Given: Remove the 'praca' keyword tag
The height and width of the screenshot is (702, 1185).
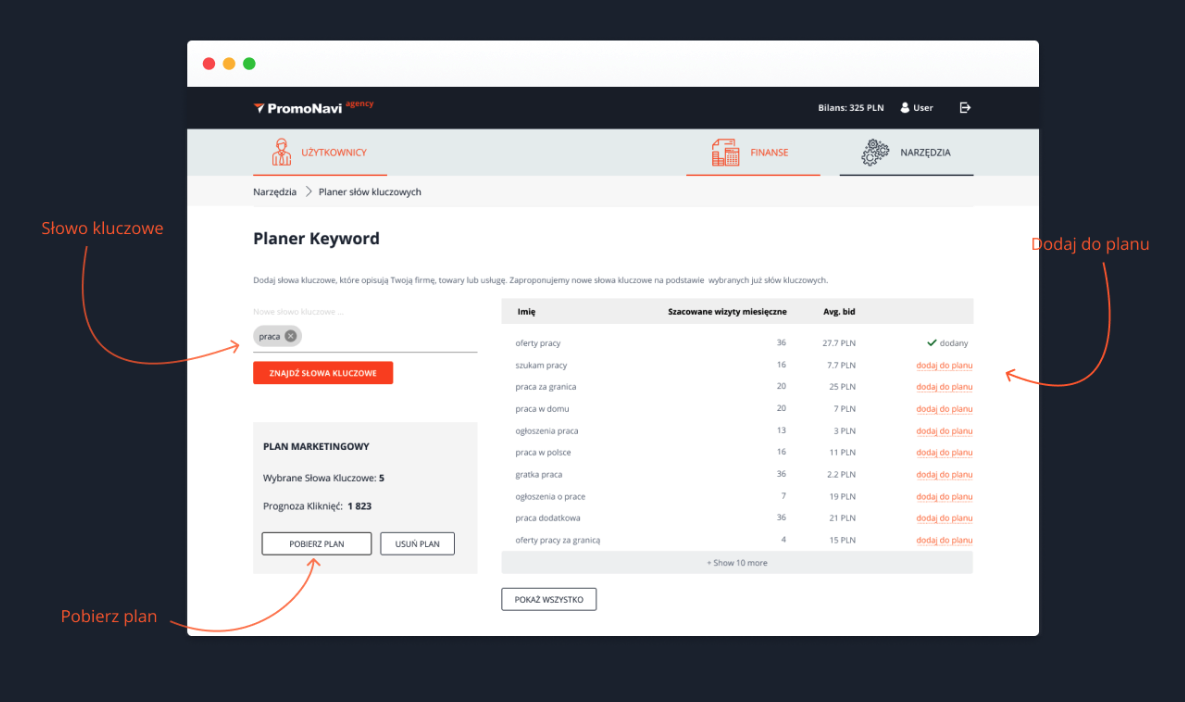Looking at the screenshot, I should (290, 336).
